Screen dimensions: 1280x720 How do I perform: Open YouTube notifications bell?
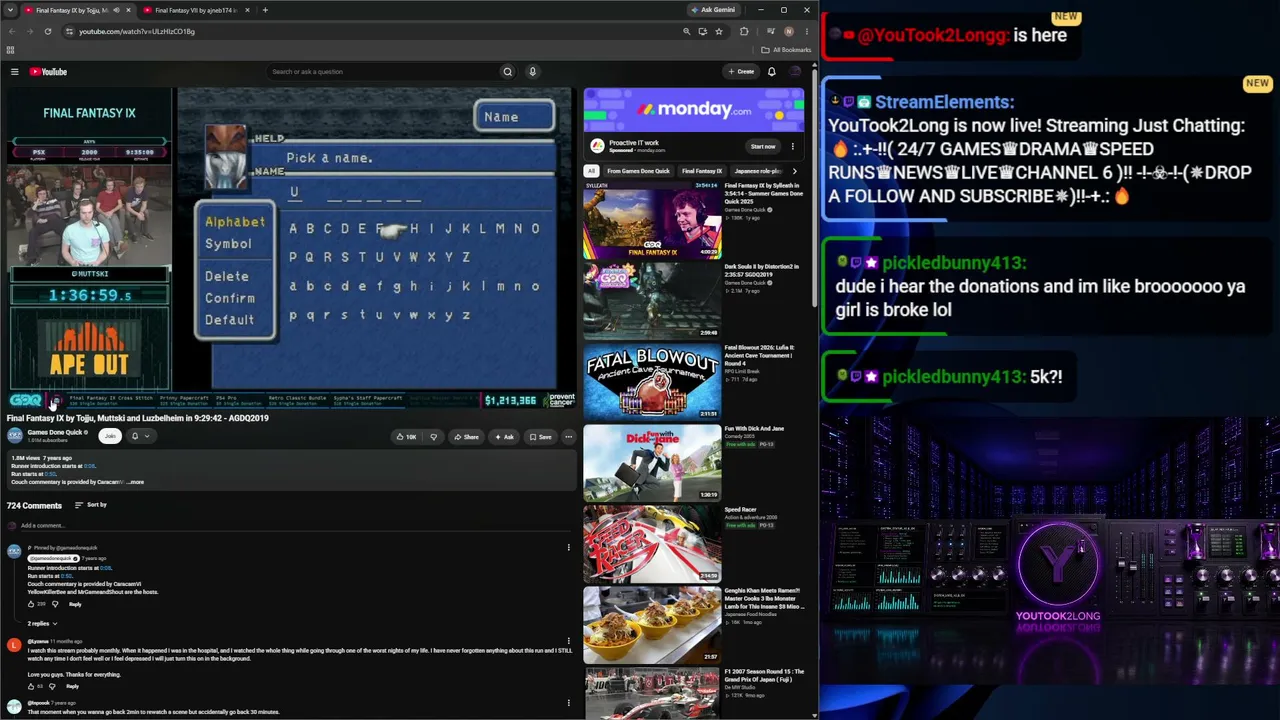tap(771, 72)
